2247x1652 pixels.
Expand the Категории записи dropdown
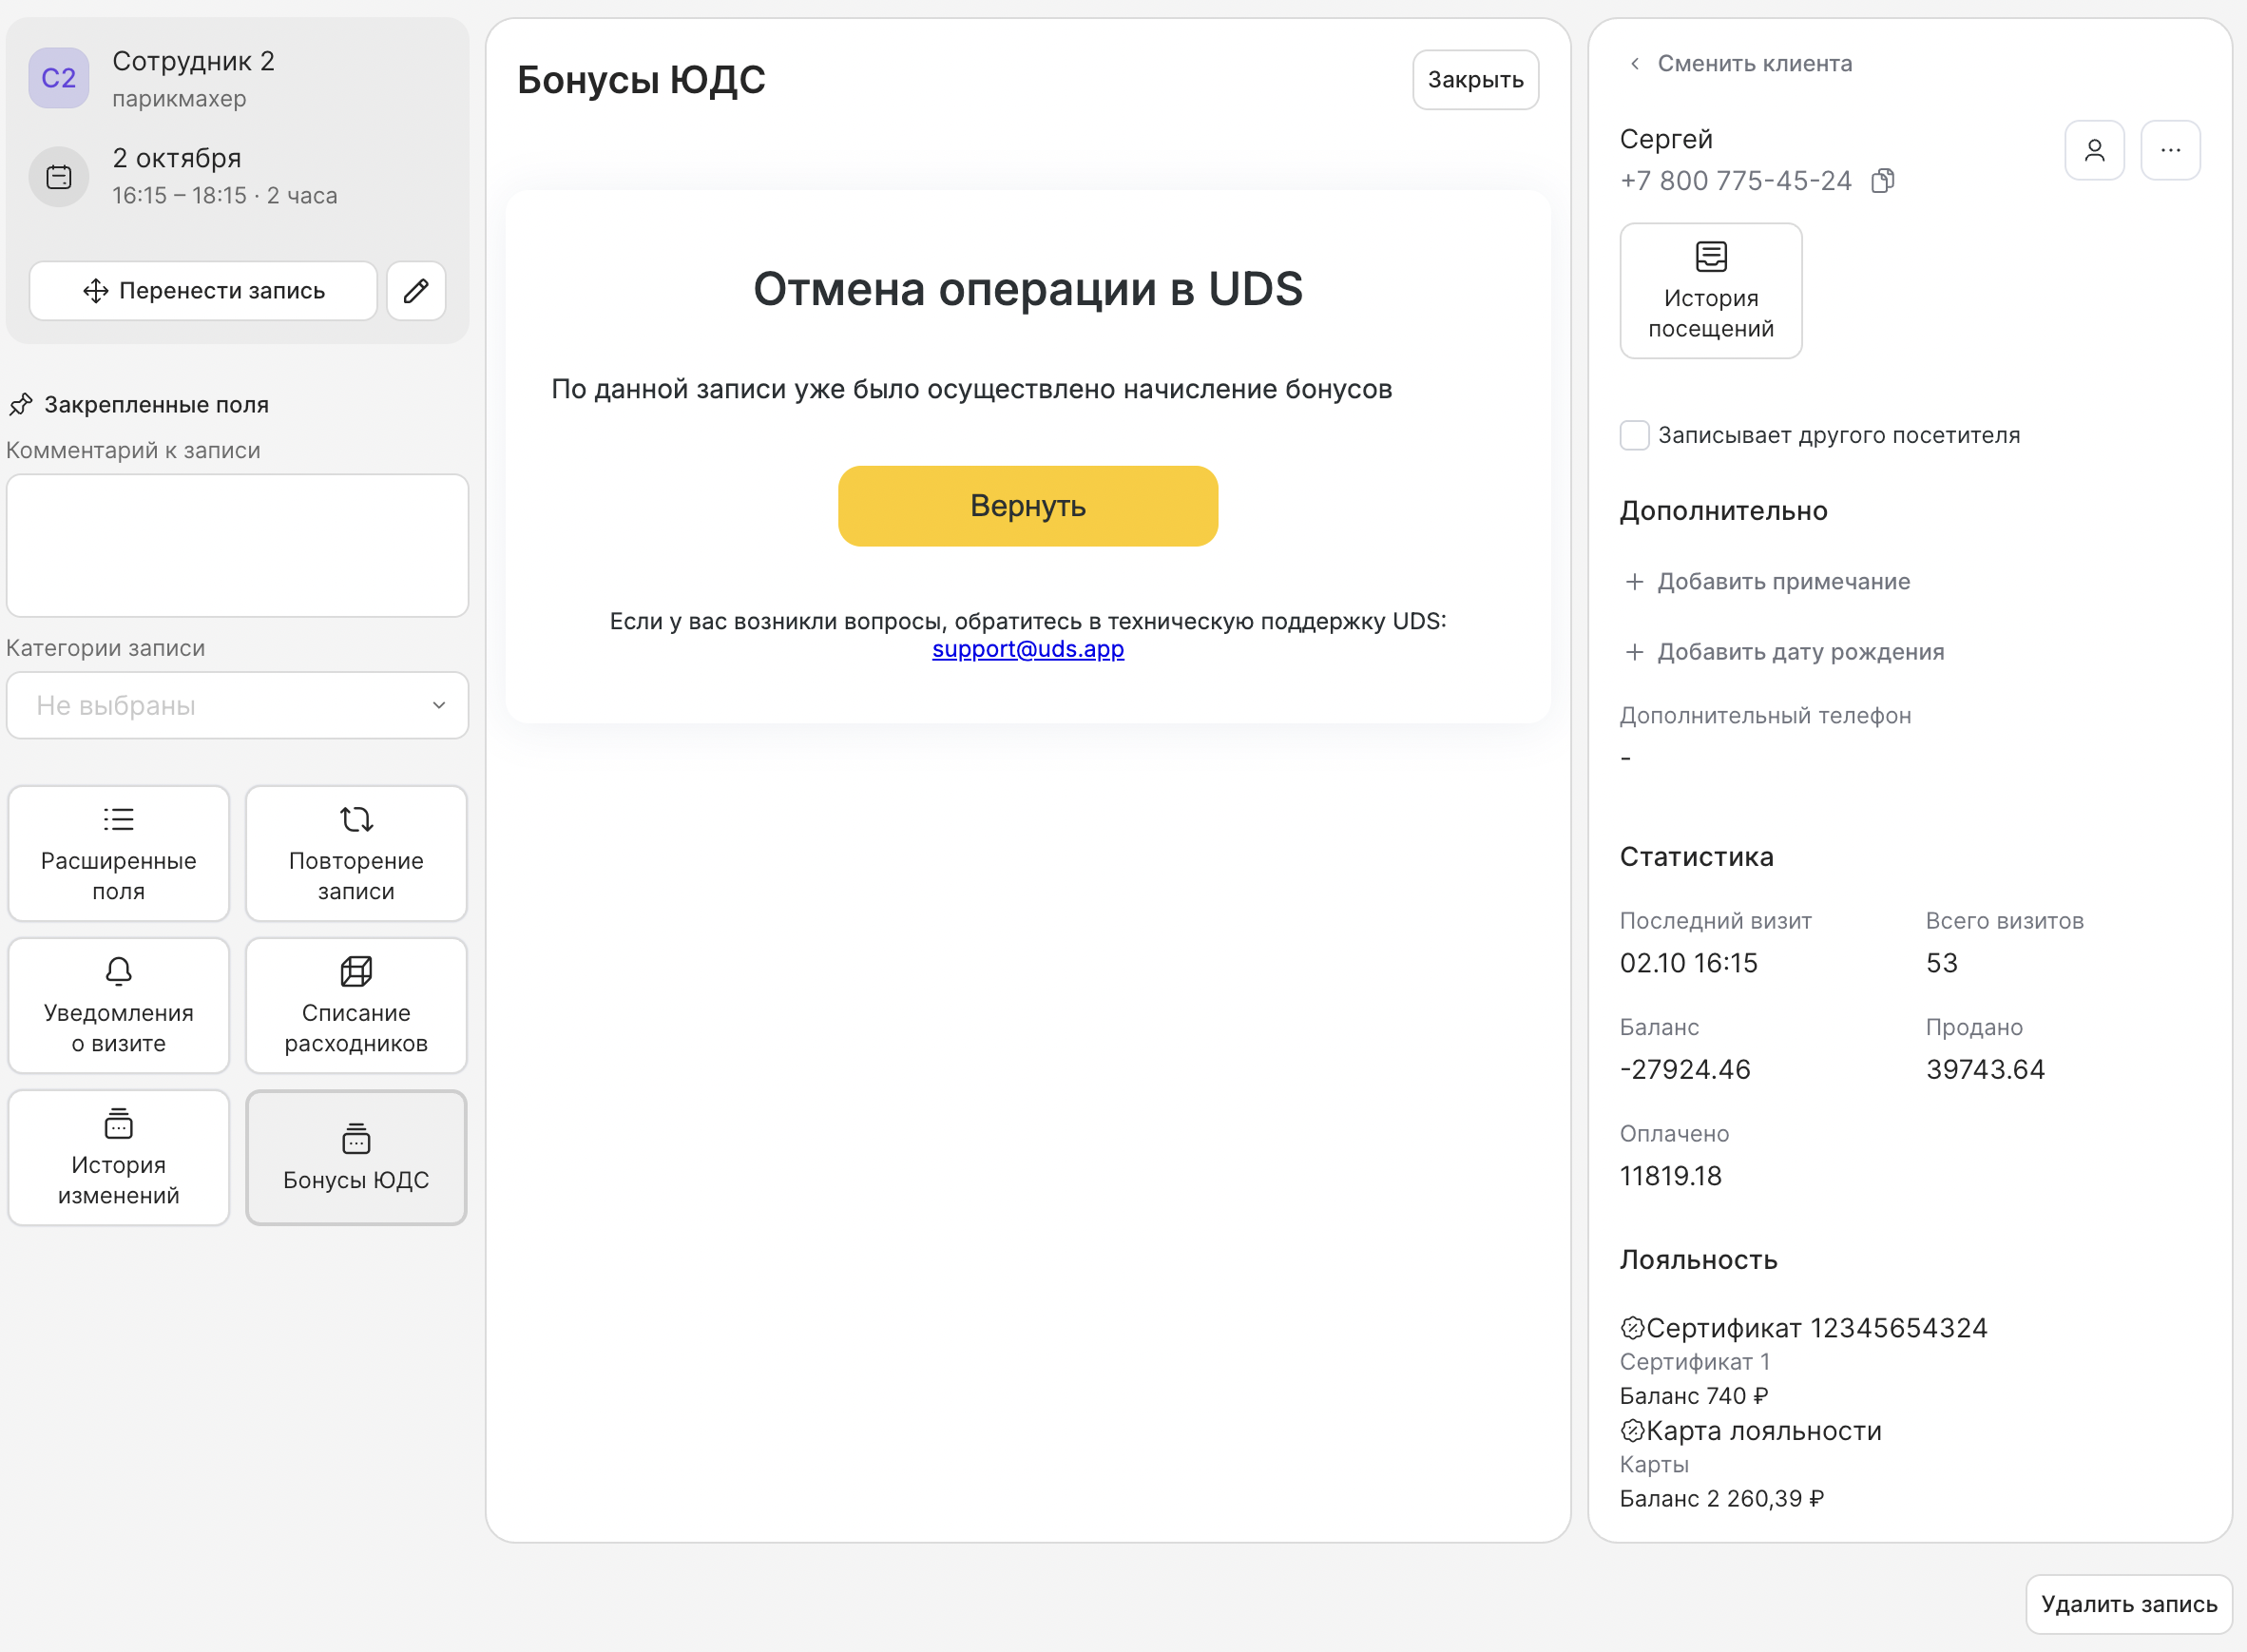click(237, 706)
